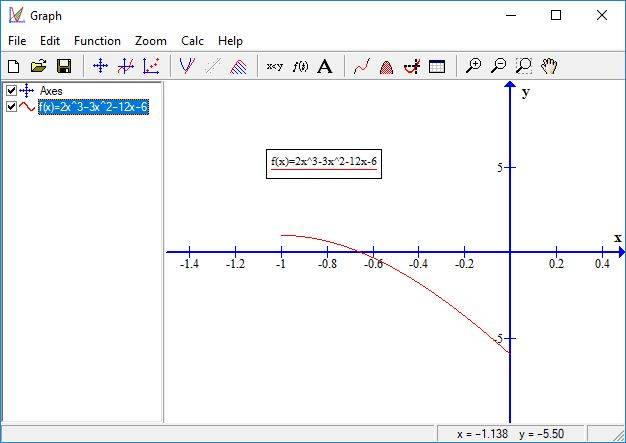Click the New document icon
626x443 pixels.
(x=14, y=67)
